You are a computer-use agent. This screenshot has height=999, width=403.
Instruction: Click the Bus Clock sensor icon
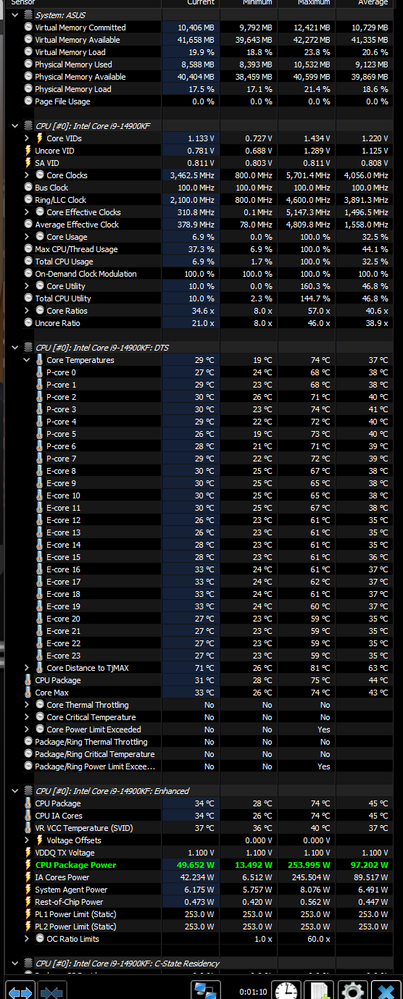(28, 187)
